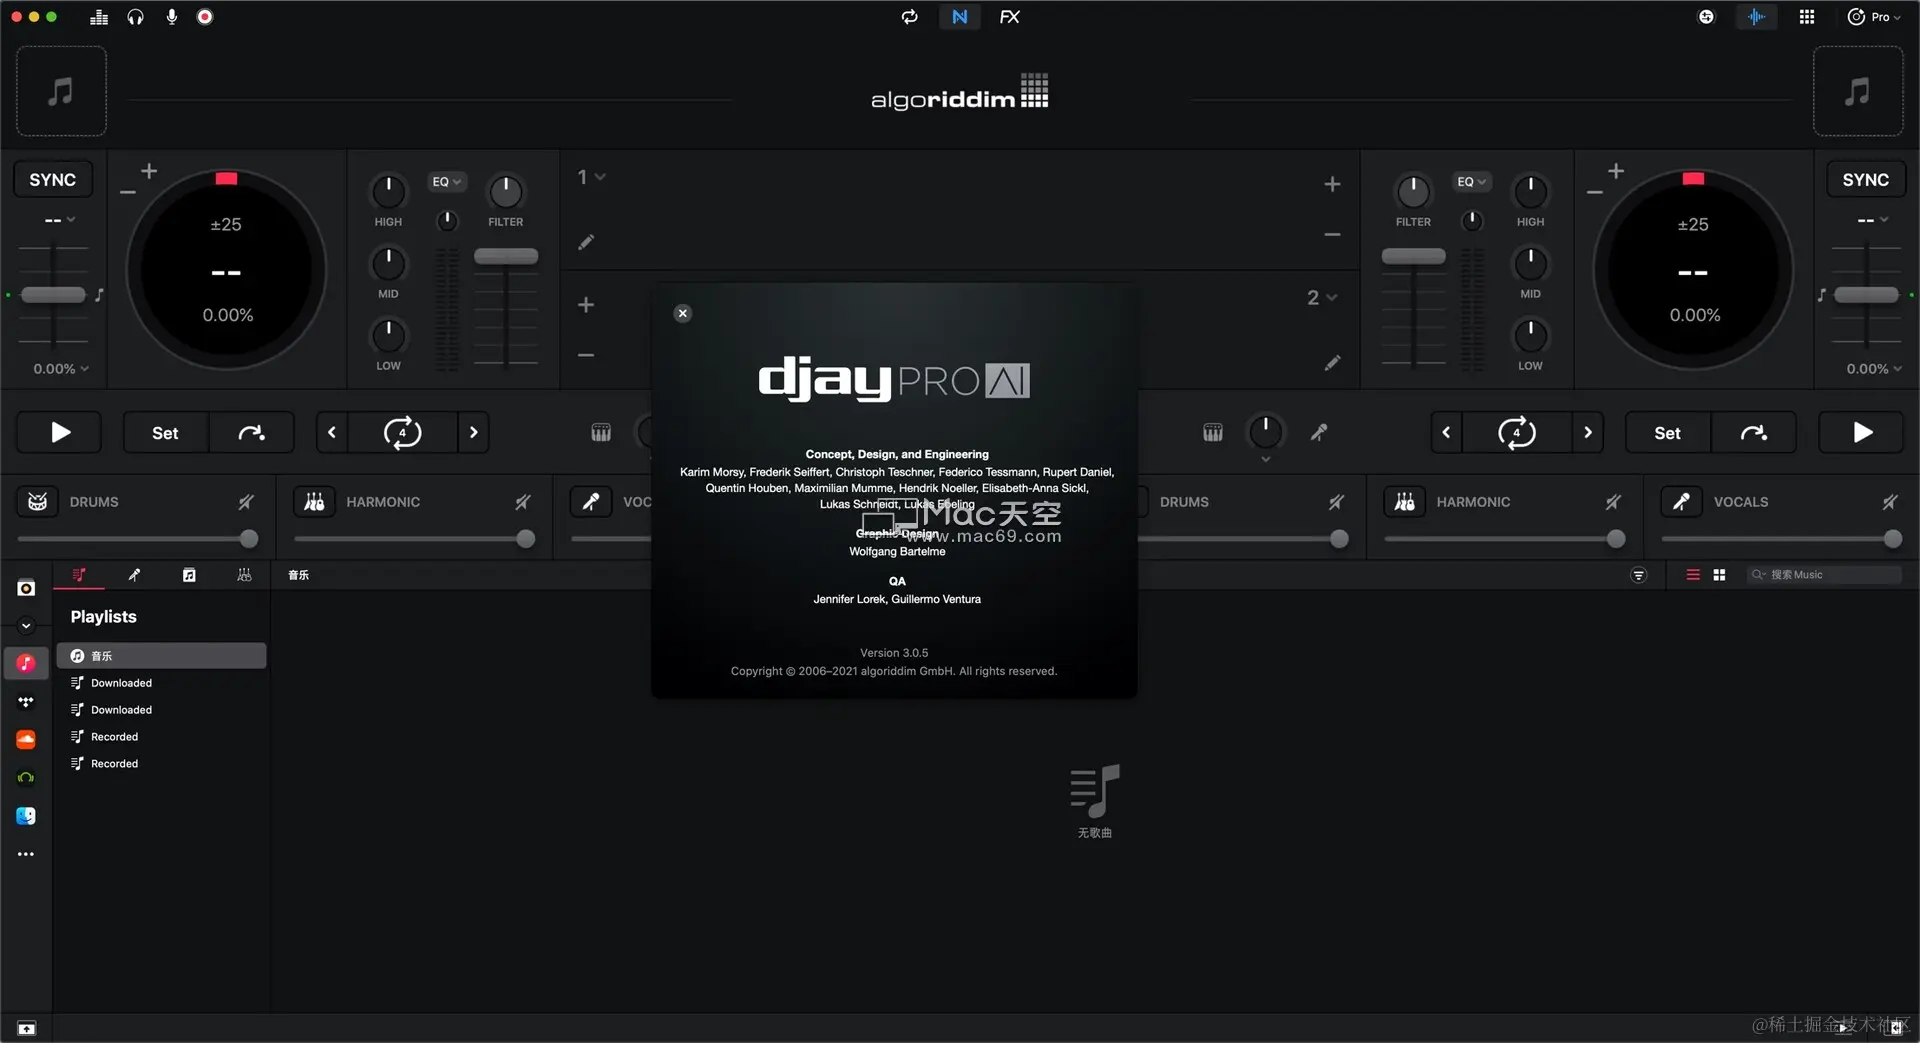
Task: Expand left deck 0.00% tempo range dropdown
Action: pos(61,369)
